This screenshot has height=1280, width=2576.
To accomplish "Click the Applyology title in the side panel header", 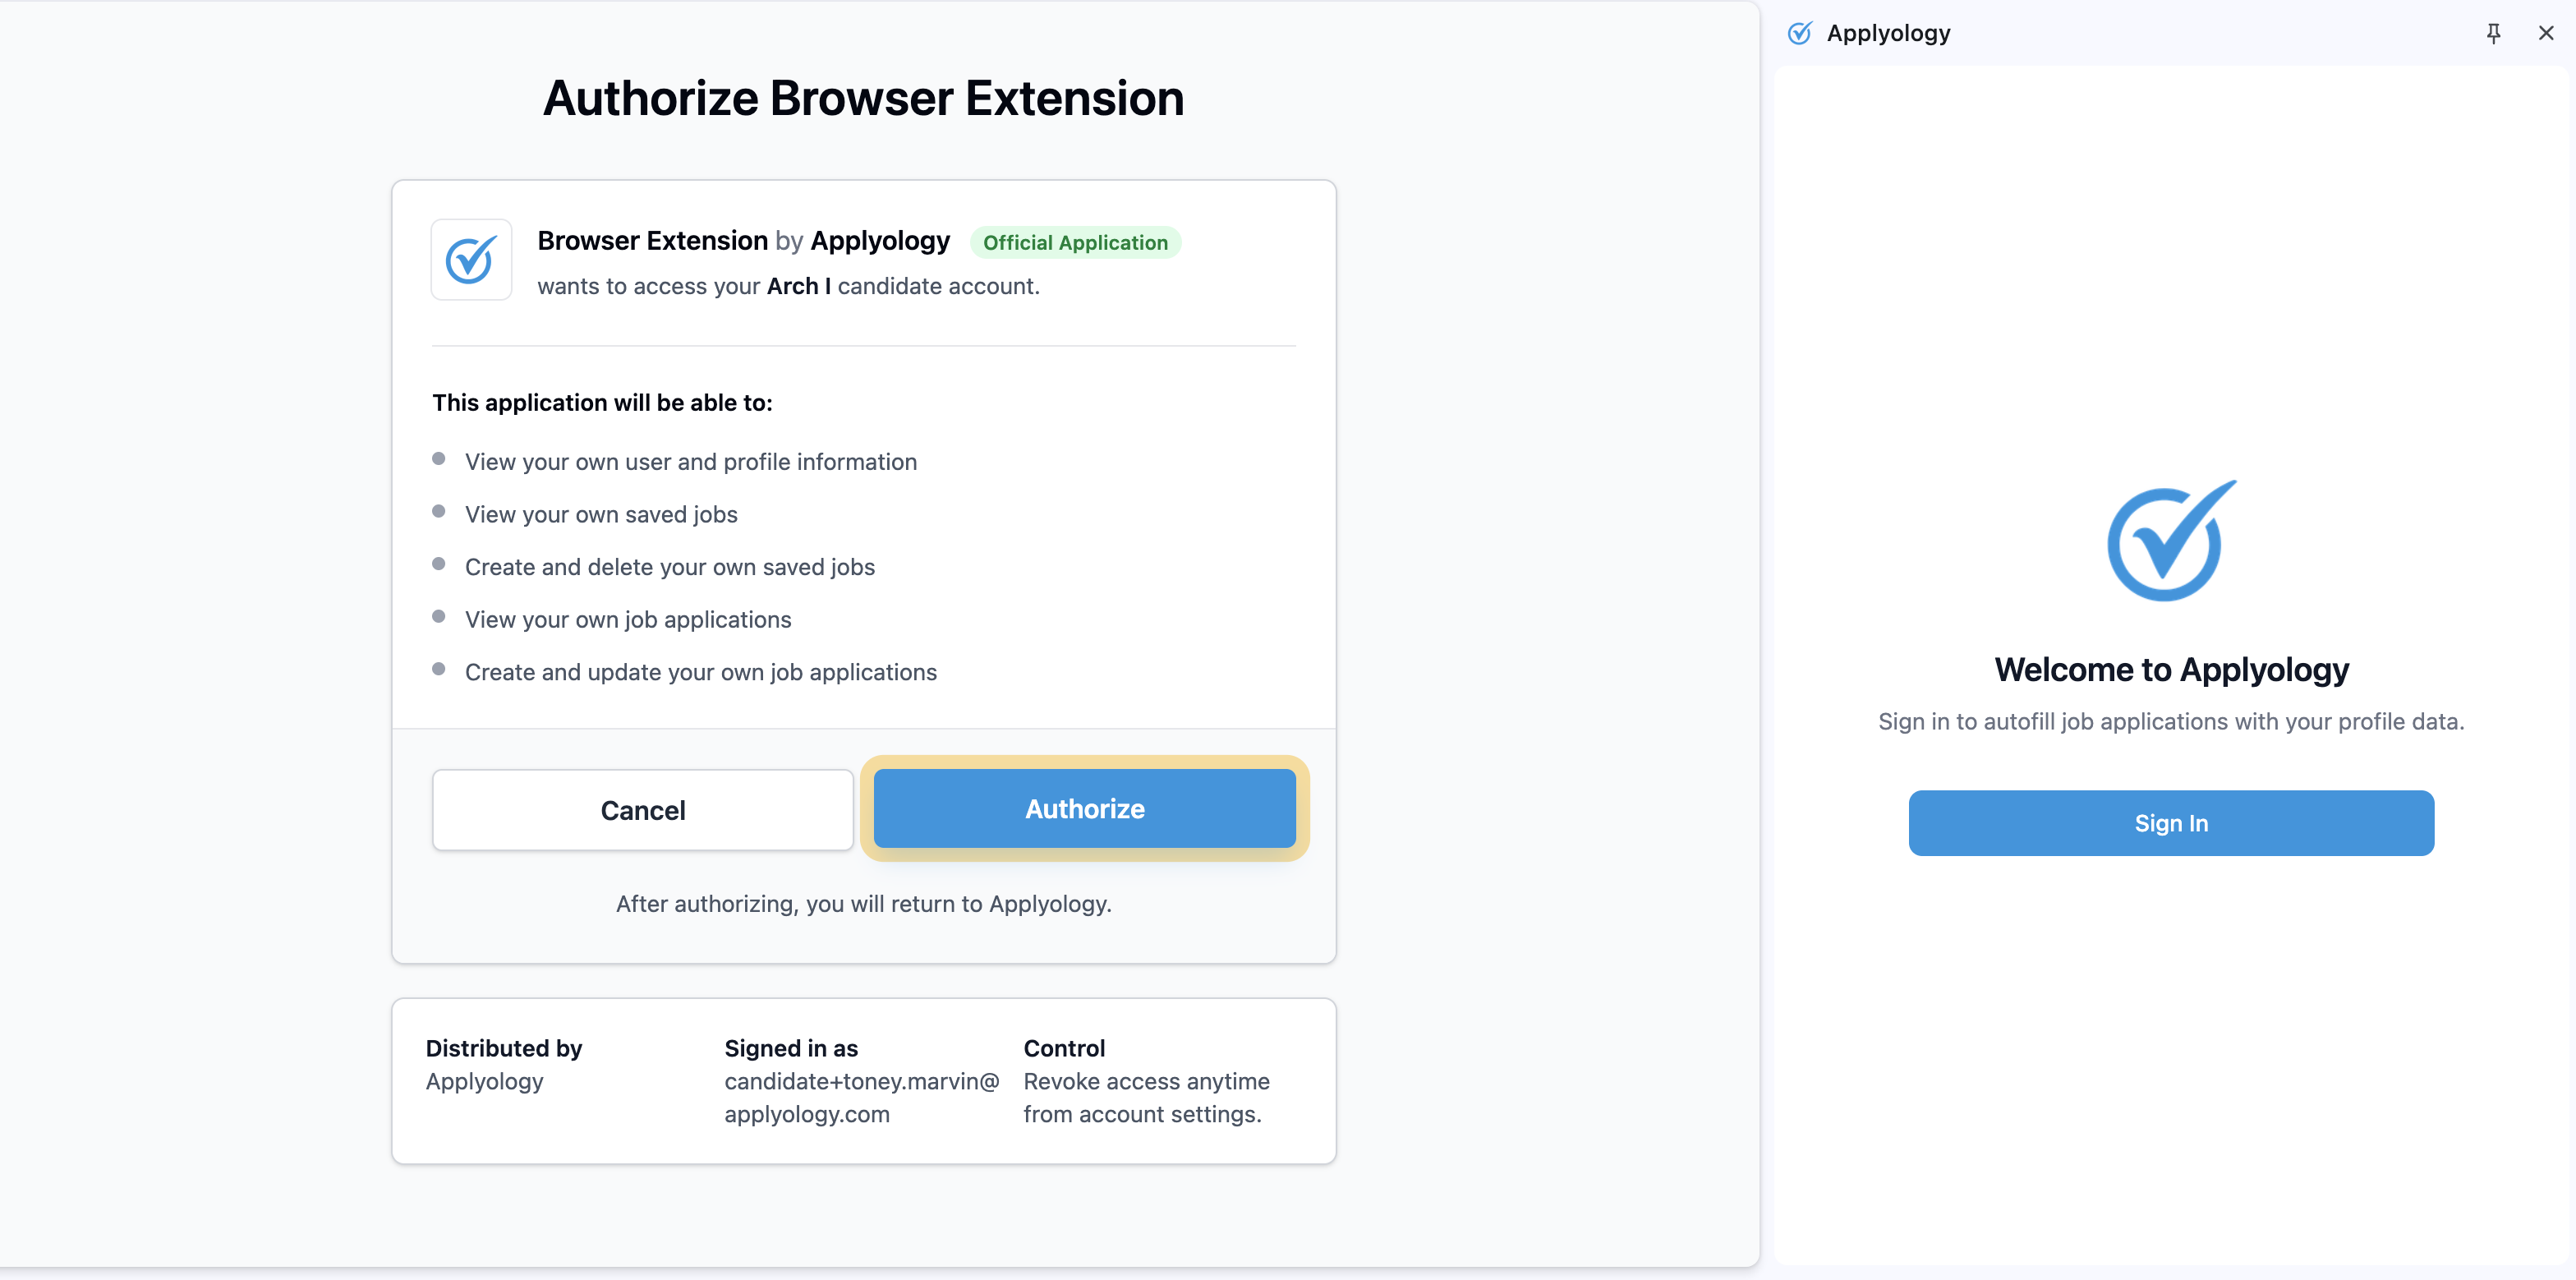I will [x=1888, y=33].
